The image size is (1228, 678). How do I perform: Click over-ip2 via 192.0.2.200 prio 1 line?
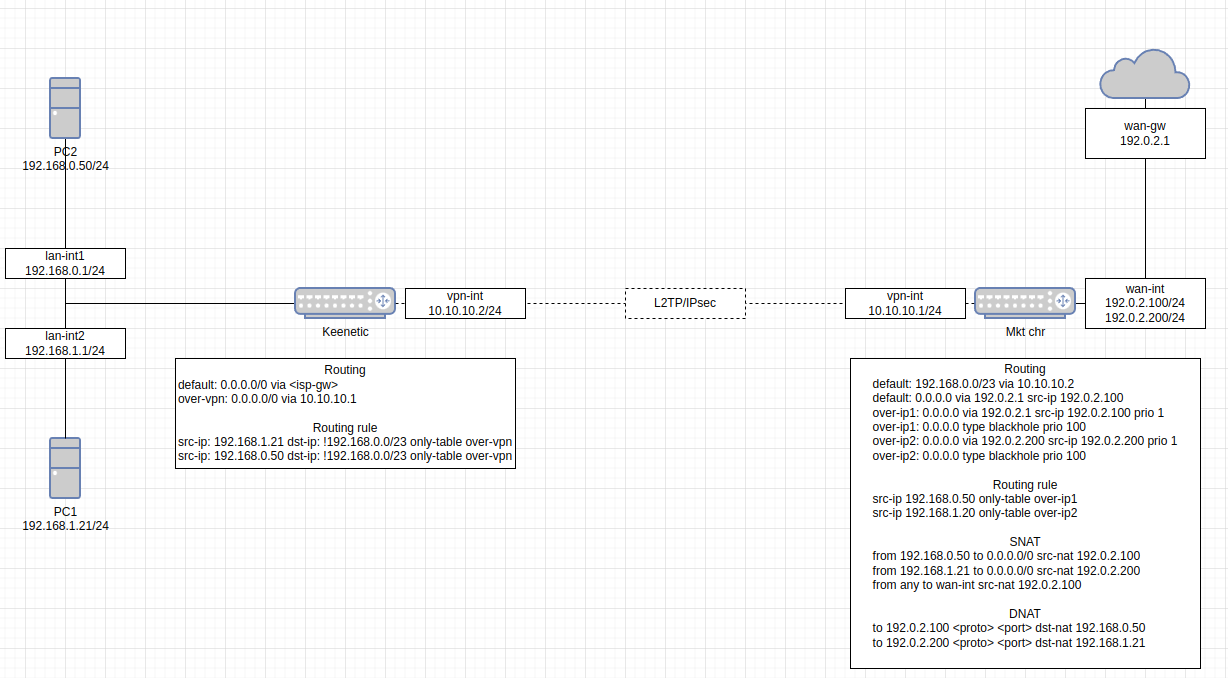point(1024,440)
